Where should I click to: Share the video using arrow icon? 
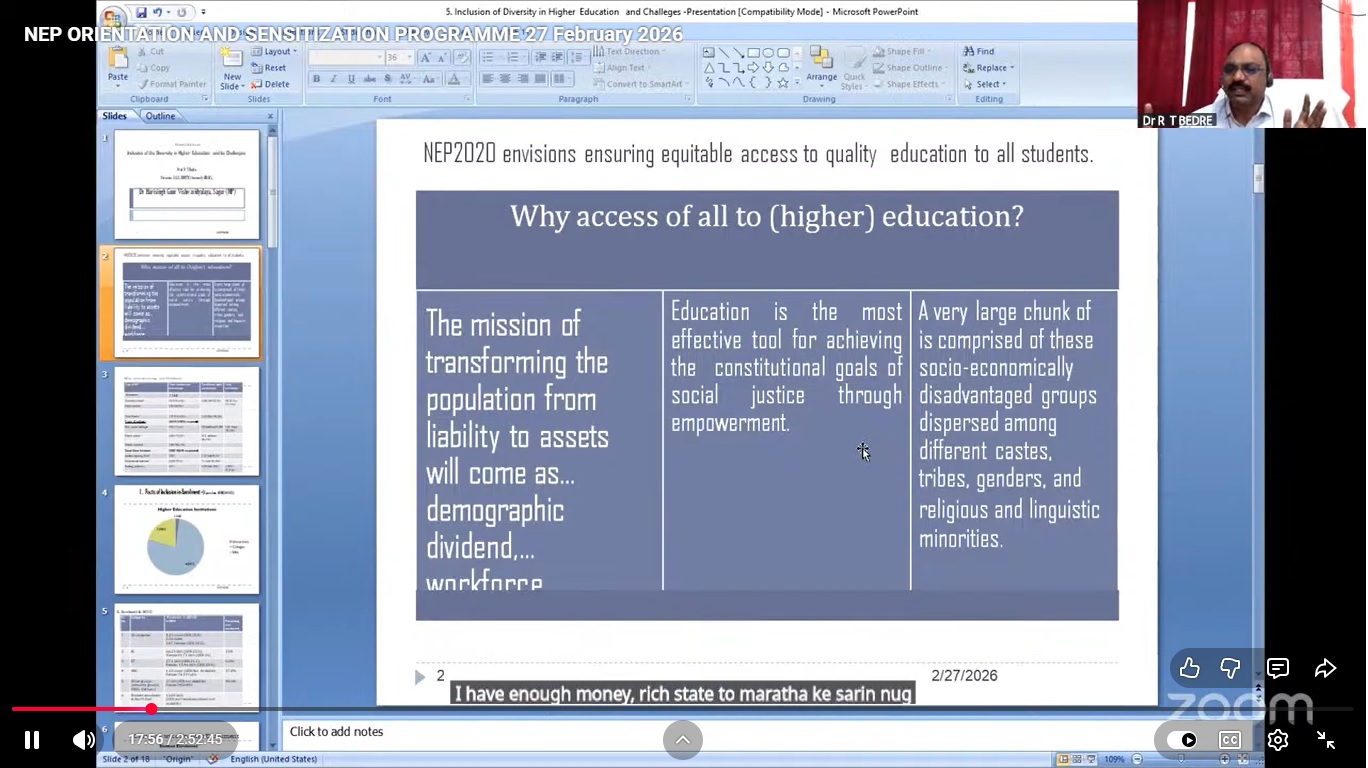click(1325, 668)
